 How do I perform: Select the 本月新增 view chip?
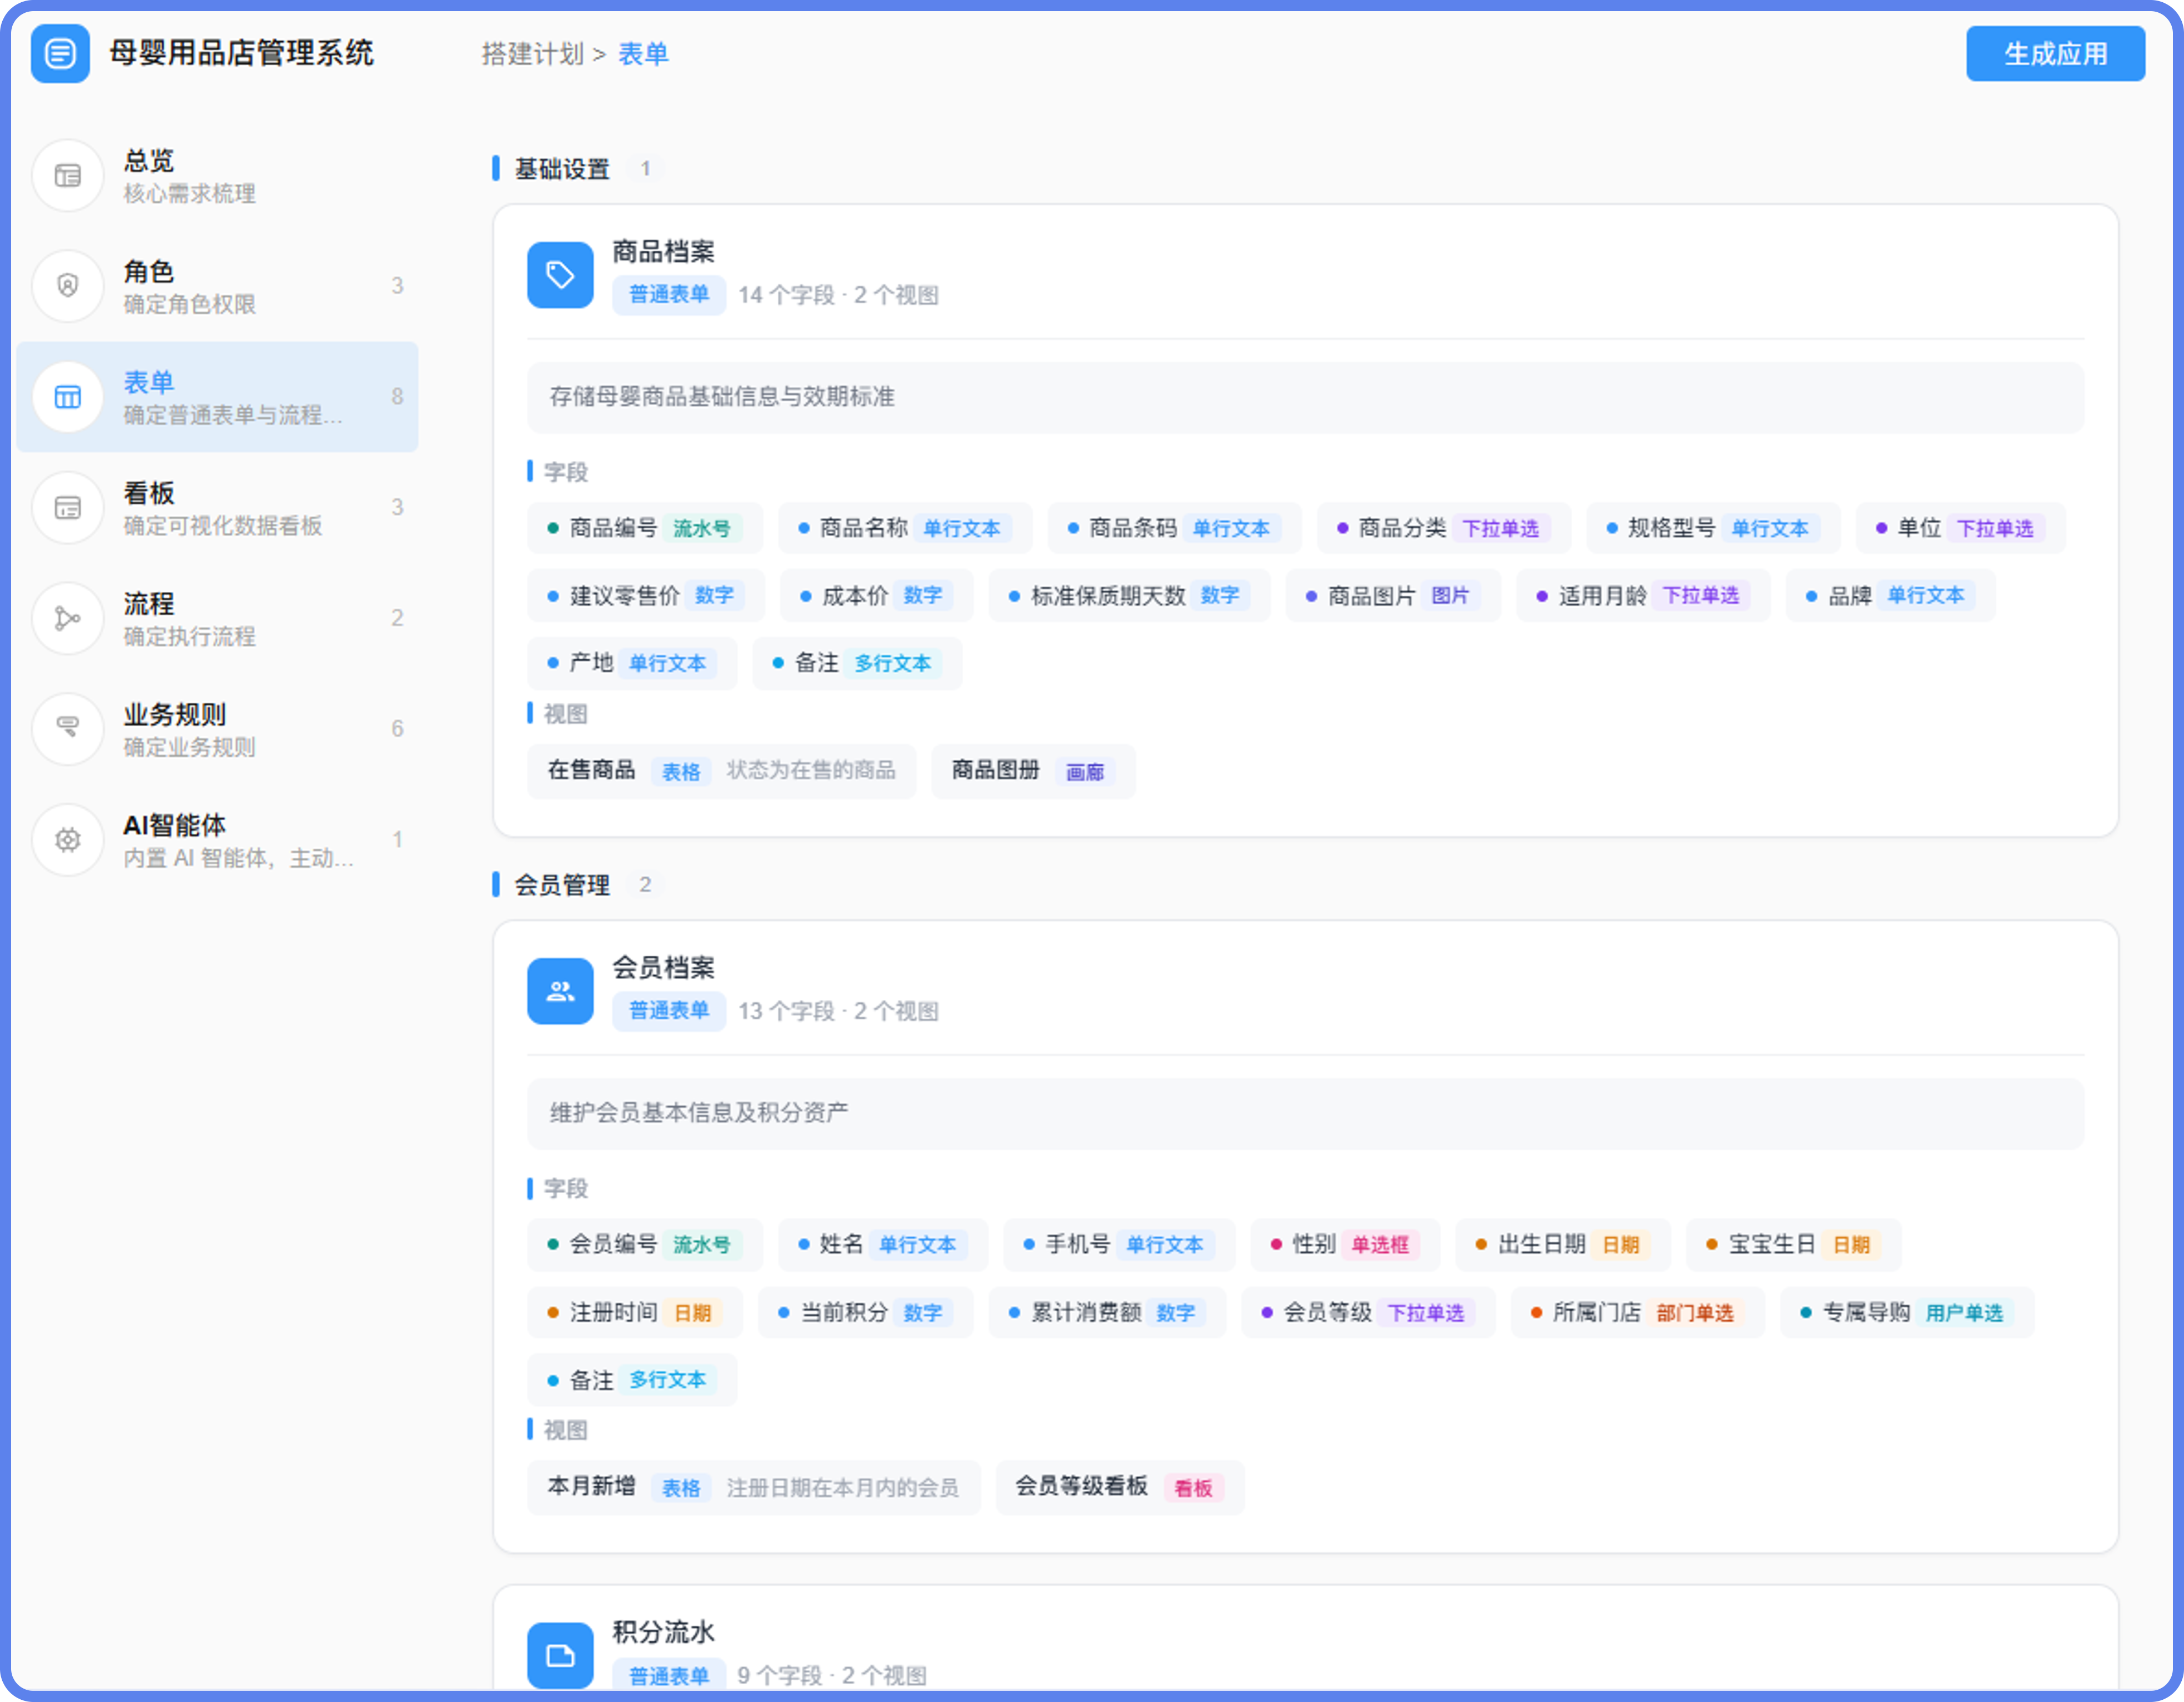753,1487
